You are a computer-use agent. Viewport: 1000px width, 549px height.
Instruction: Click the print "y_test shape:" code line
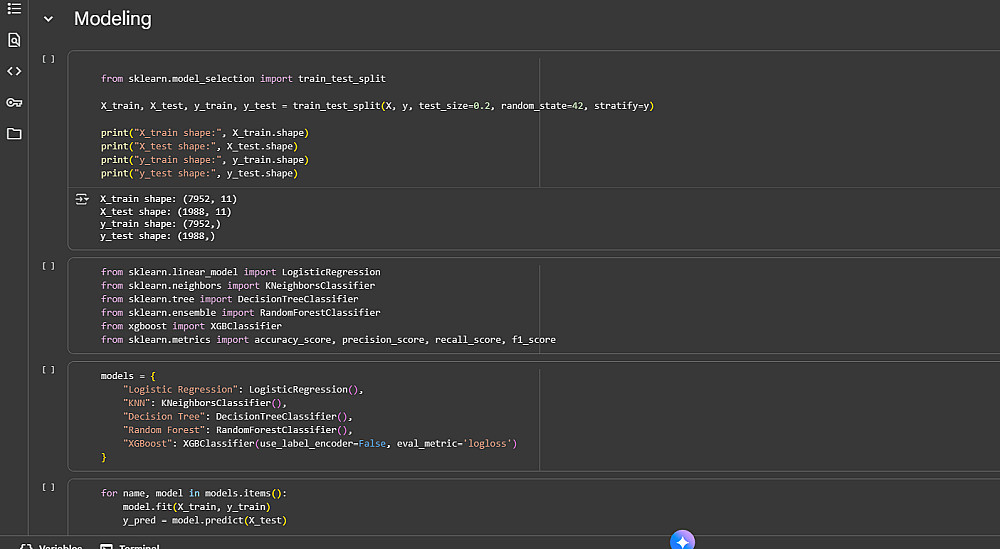[x=199, y=173]
